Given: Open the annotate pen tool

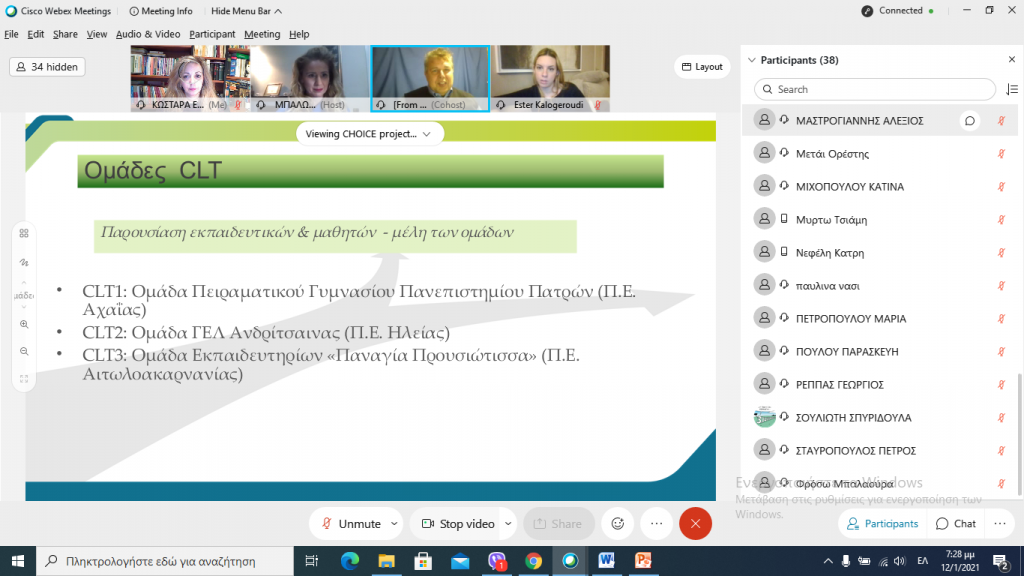Looking at the screenshot, I should coord(24,262).
